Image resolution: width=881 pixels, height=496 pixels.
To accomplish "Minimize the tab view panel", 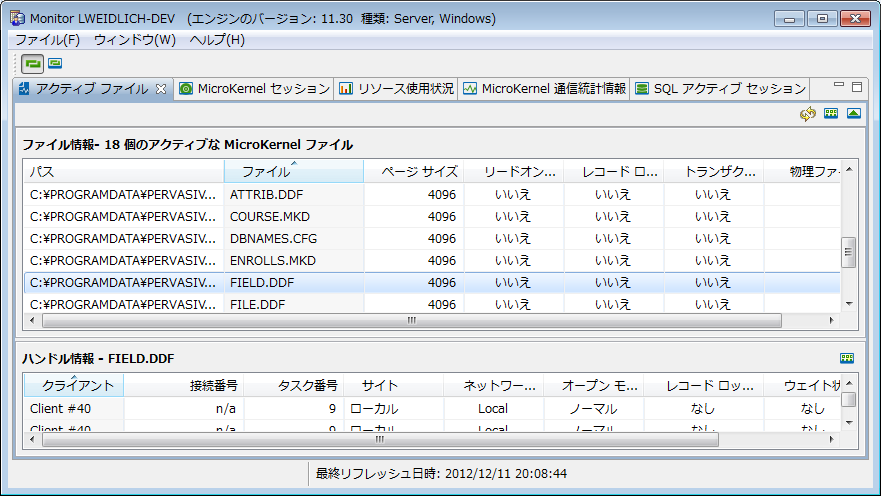I will pyautogui.click(x=840, y=87).
